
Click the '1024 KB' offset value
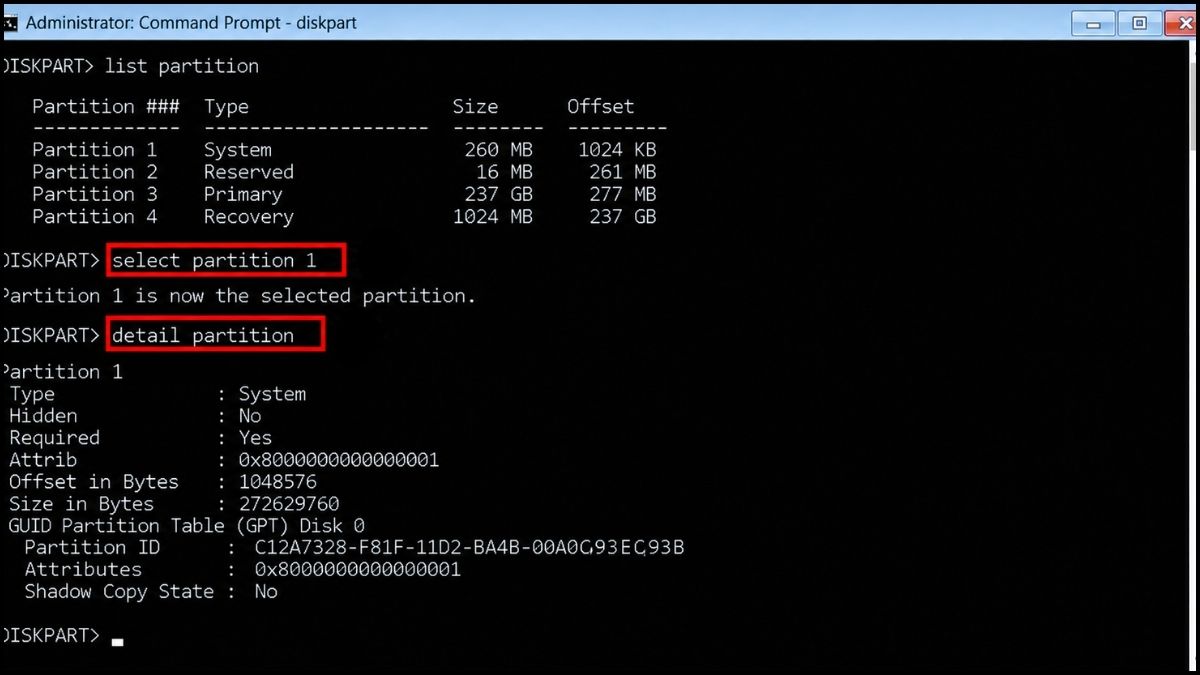point(617,149)
